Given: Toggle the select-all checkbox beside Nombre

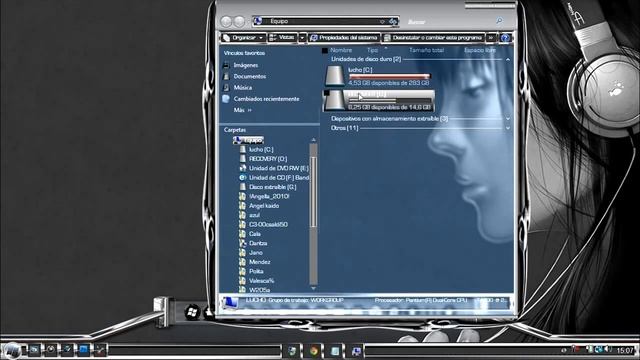Looking at the screenshot, I should click(325, 50).
